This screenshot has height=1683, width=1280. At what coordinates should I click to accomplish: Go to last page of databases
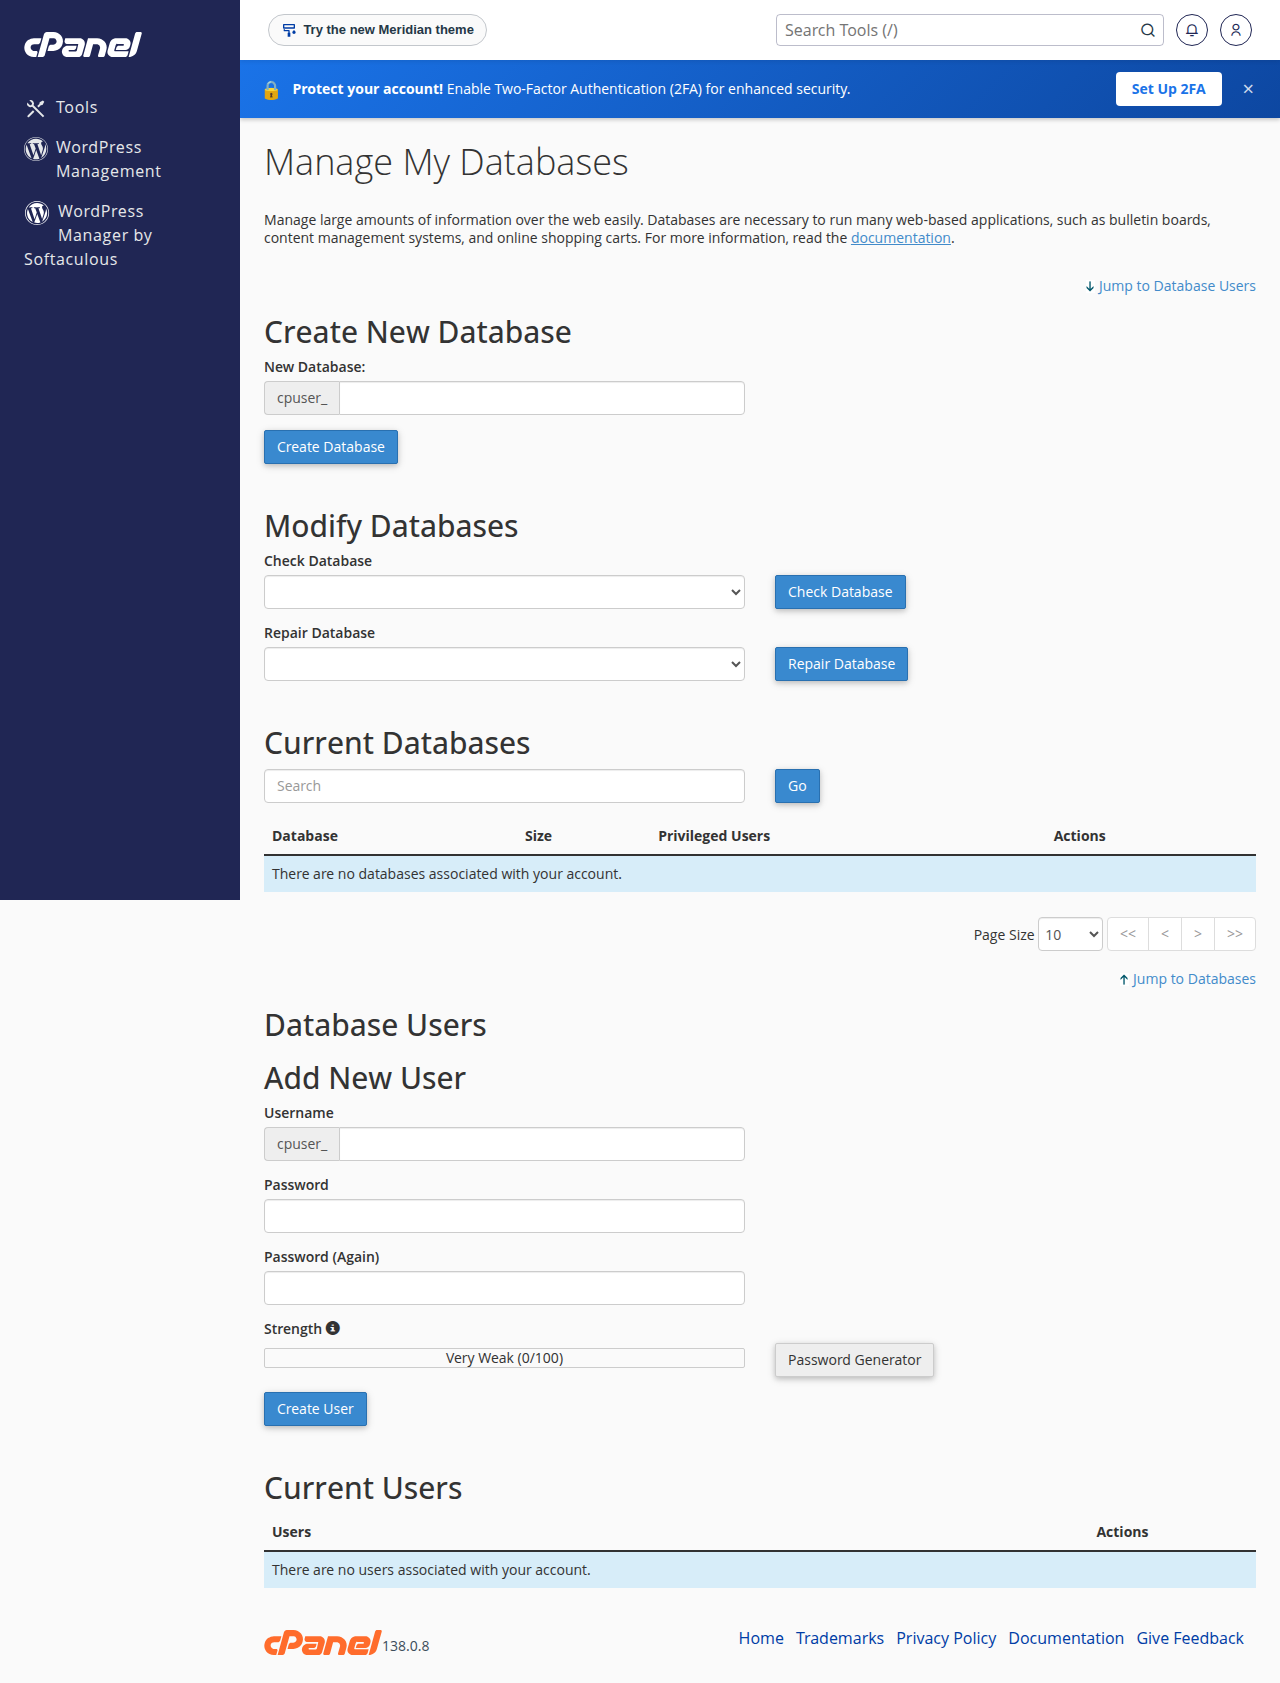(x=1235, y=934)
